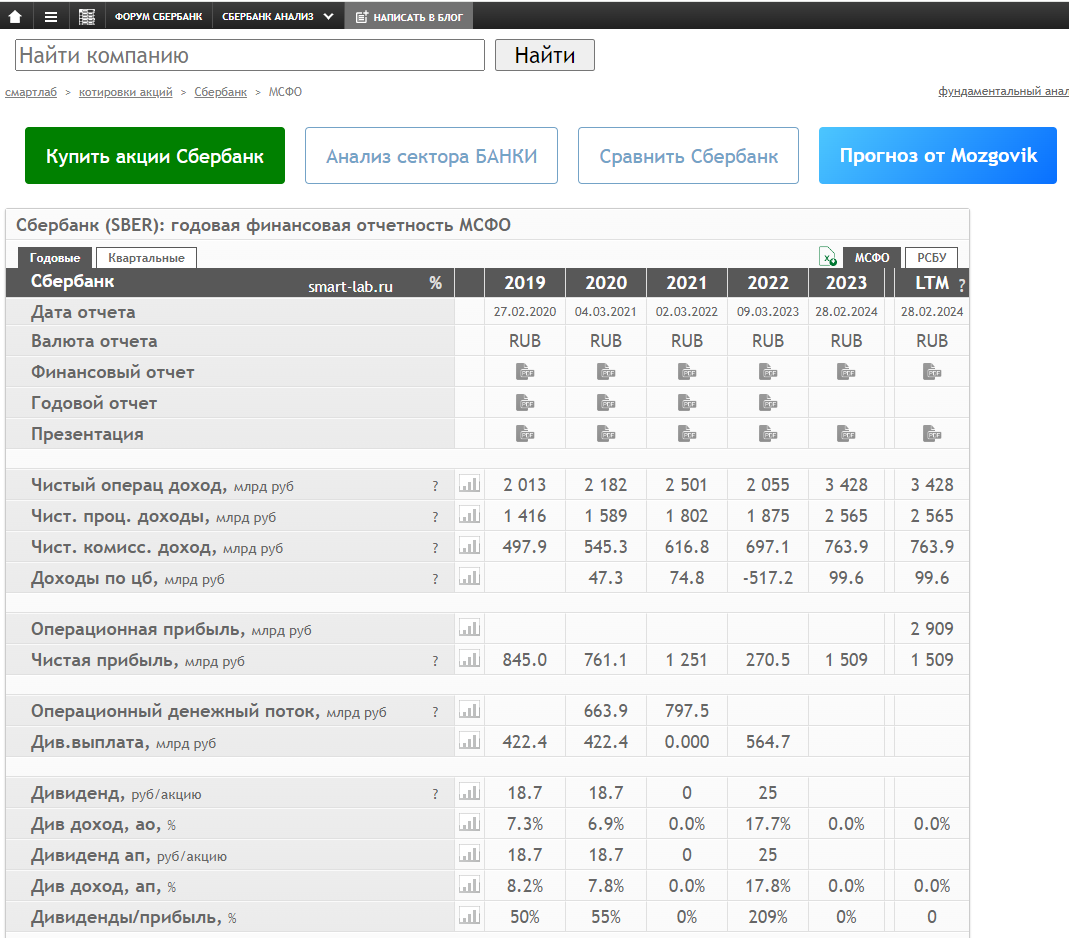Follow the Сбербанк breadcrumb link
Viewport: 1069px width, 938px height.
[x=220, y=92]
